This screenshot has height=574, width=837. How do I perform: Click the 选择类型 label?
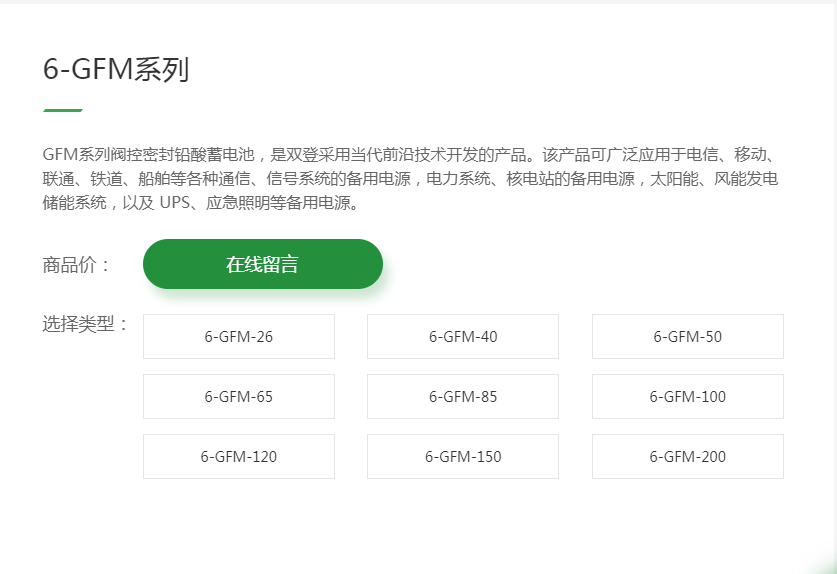coord(86,324)
